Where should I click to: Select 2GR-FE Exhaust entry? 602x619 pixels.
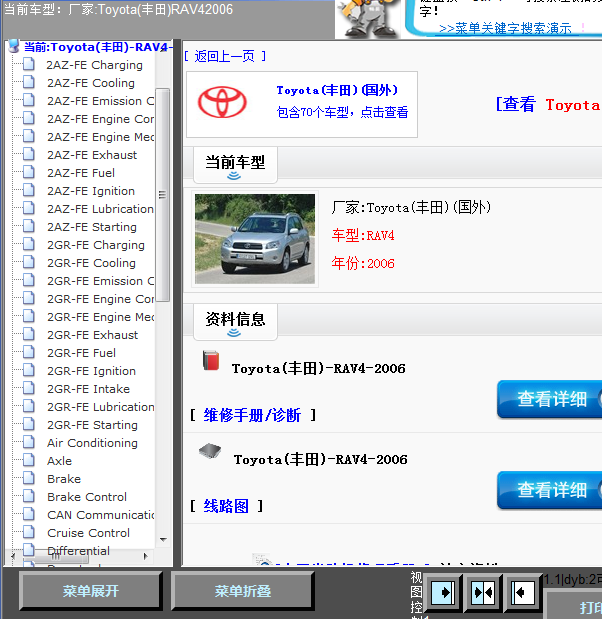click(92, 335)
